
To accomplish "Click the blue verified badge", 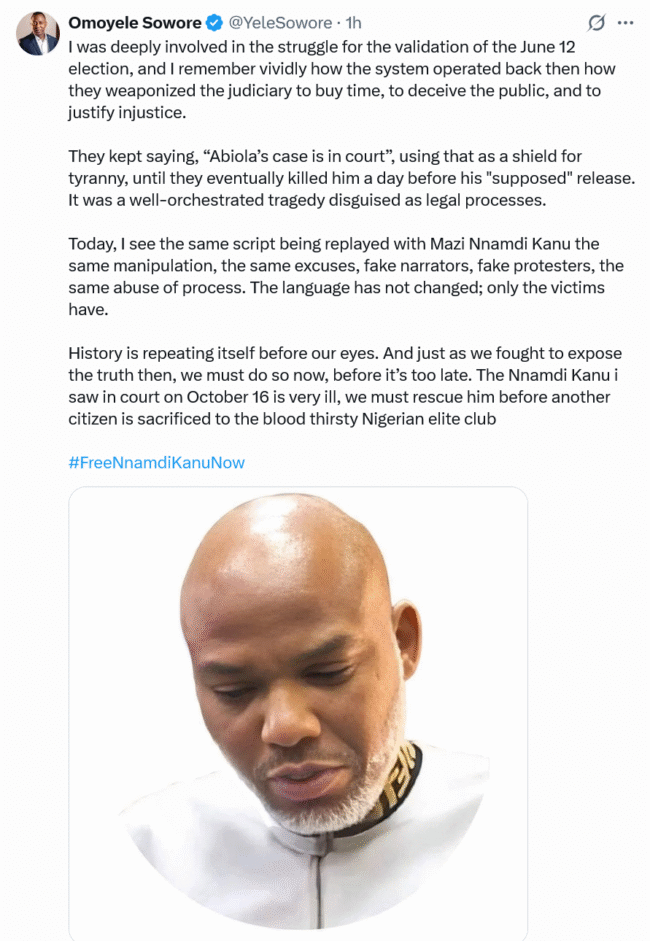I will point(214,23).
